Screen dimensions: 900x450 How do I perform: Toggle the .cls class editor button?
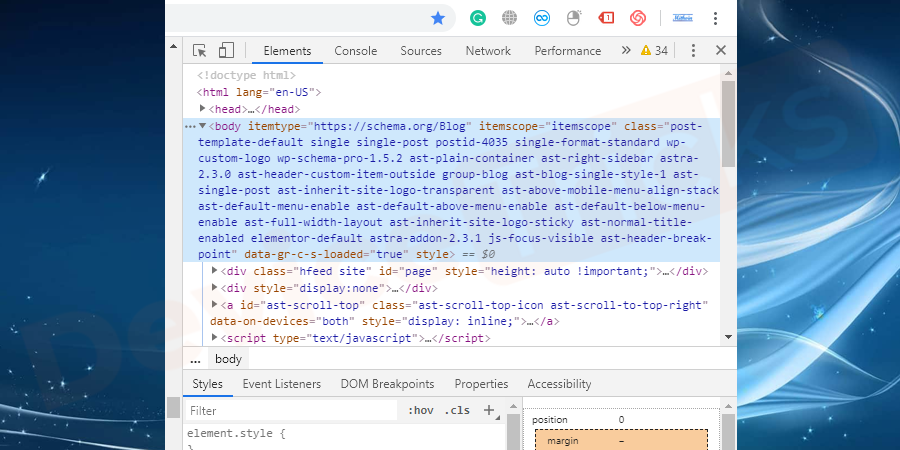(x=457, y=410)
